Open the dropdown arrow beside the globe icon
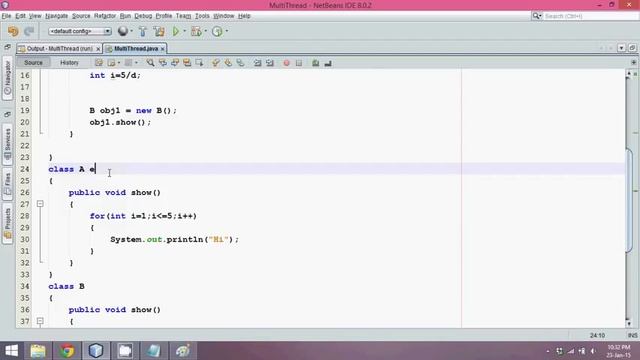Screen dimensions: 640x360 (x=131, y=31)
